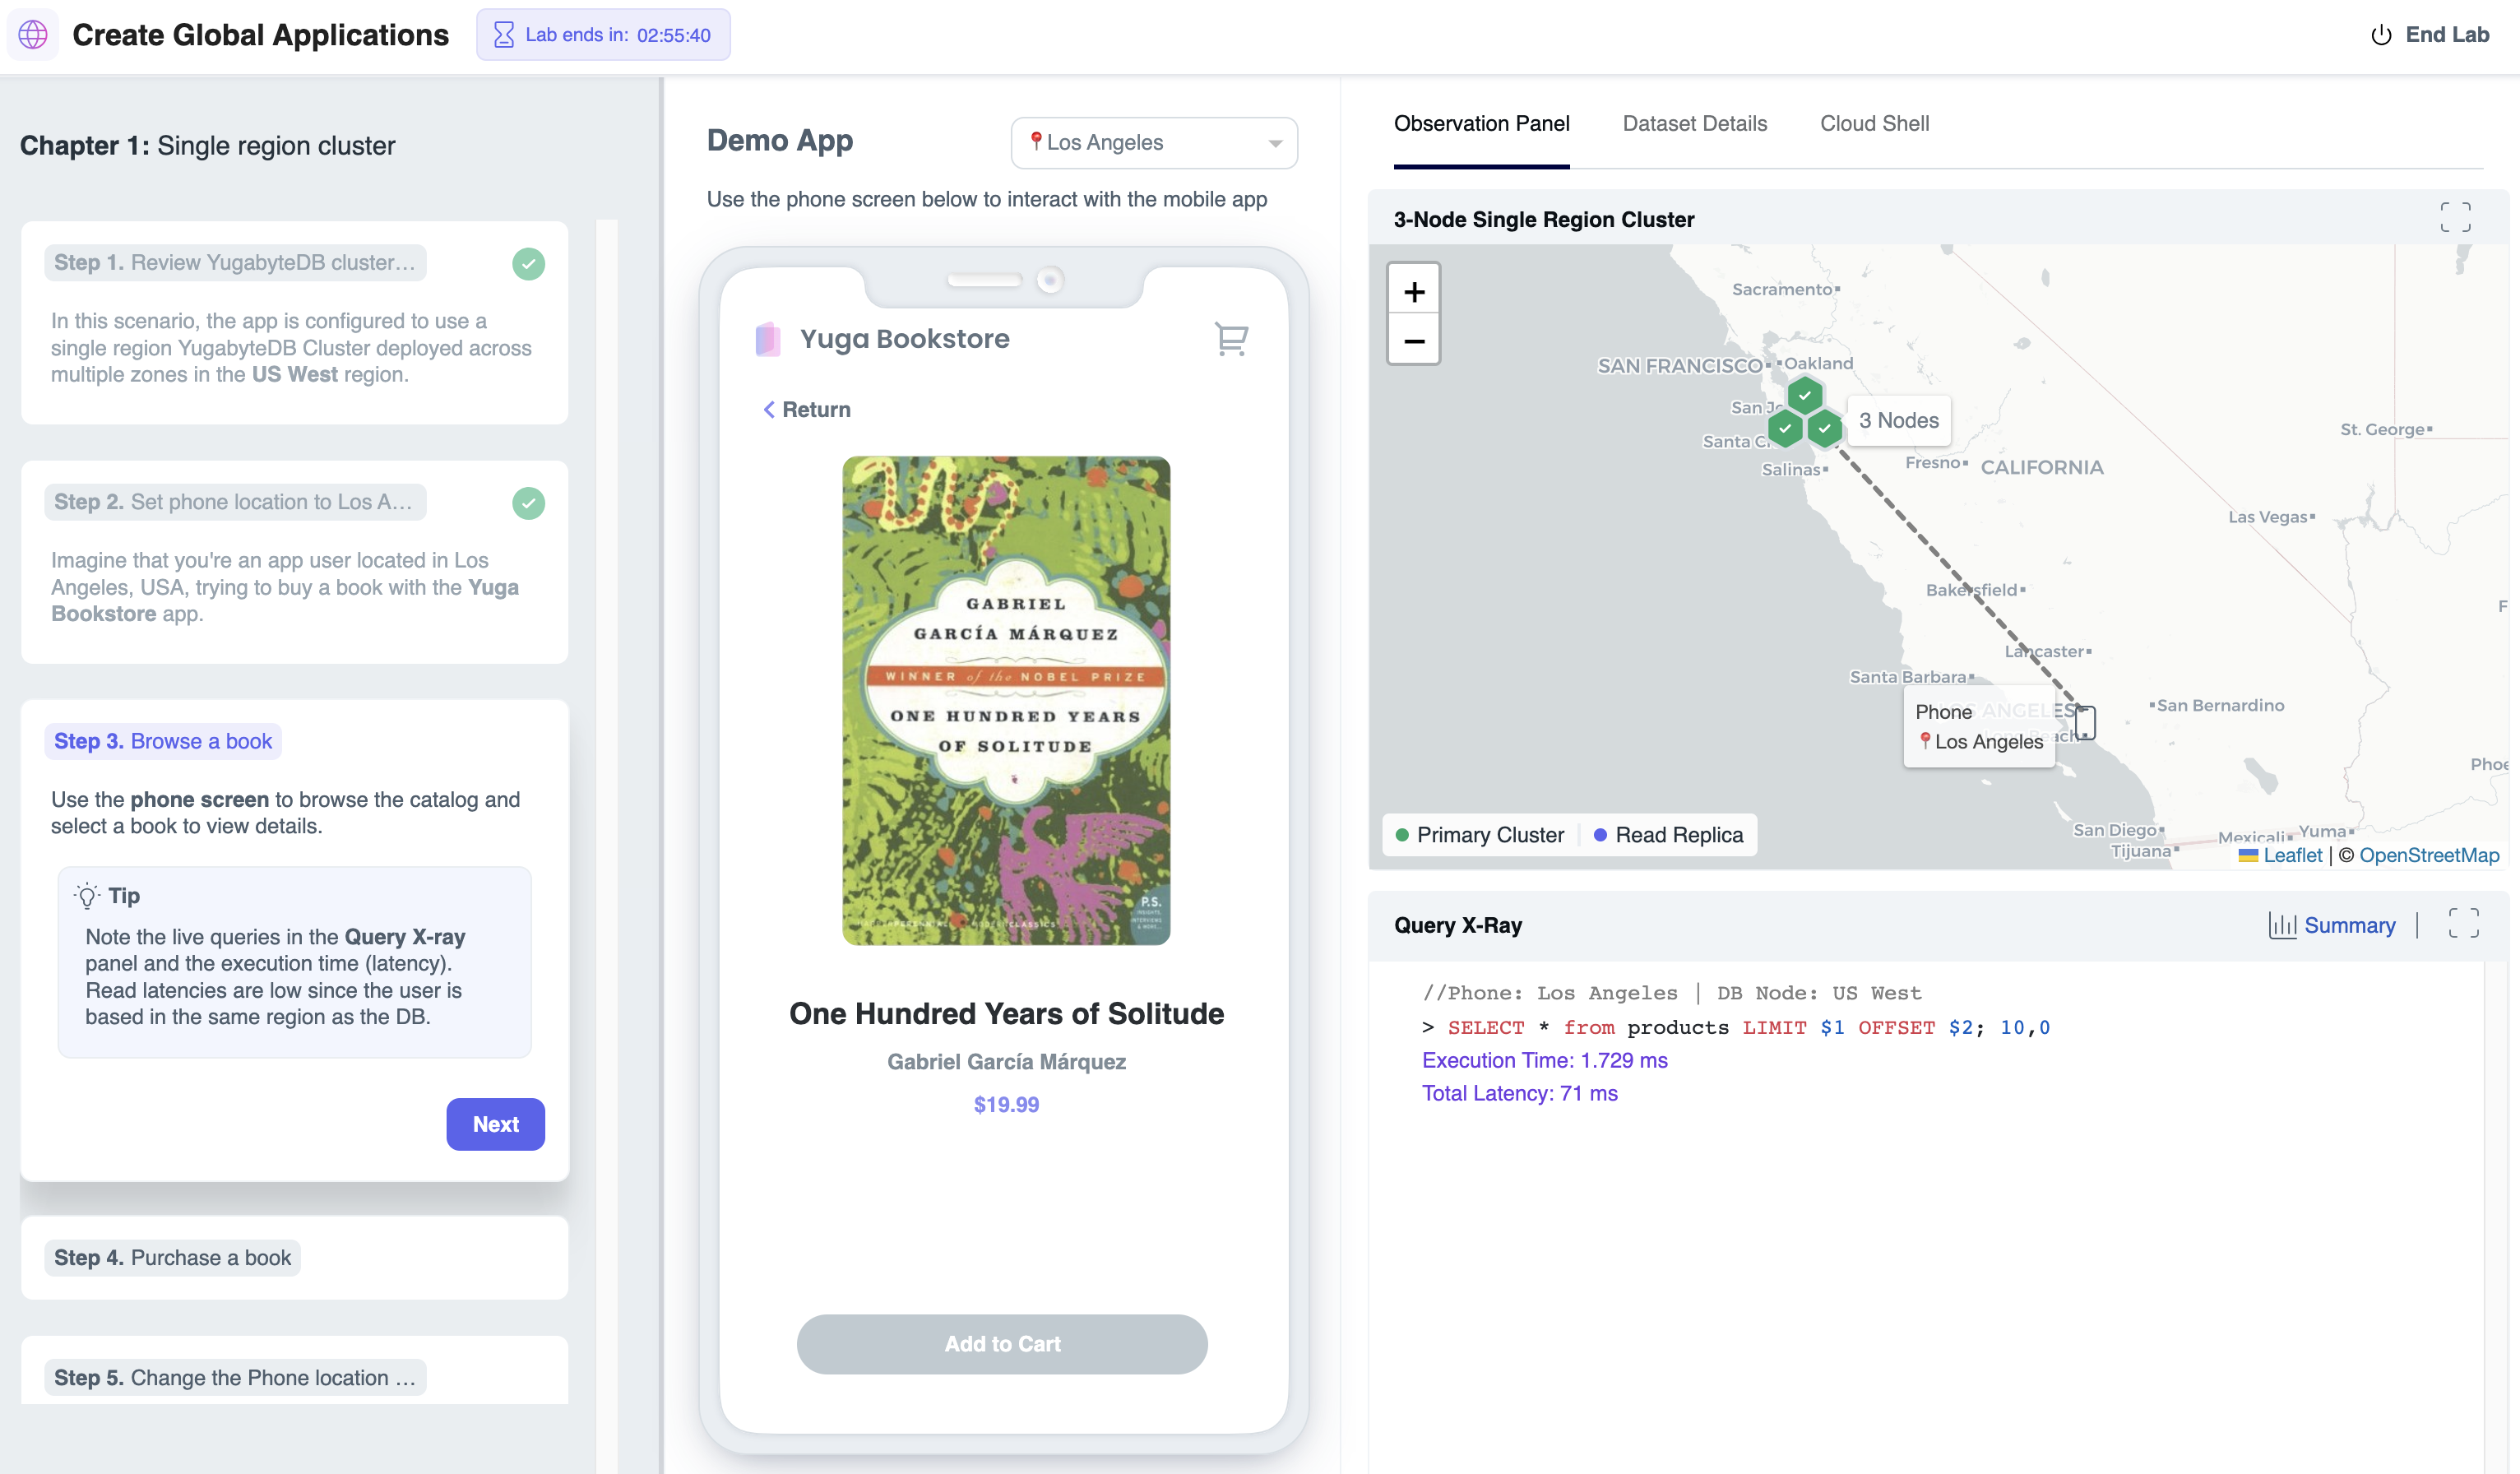Click the hourglass icon in the lab timer
The height and width of the screenshot is (1474, 2520).
pos(507,34)
